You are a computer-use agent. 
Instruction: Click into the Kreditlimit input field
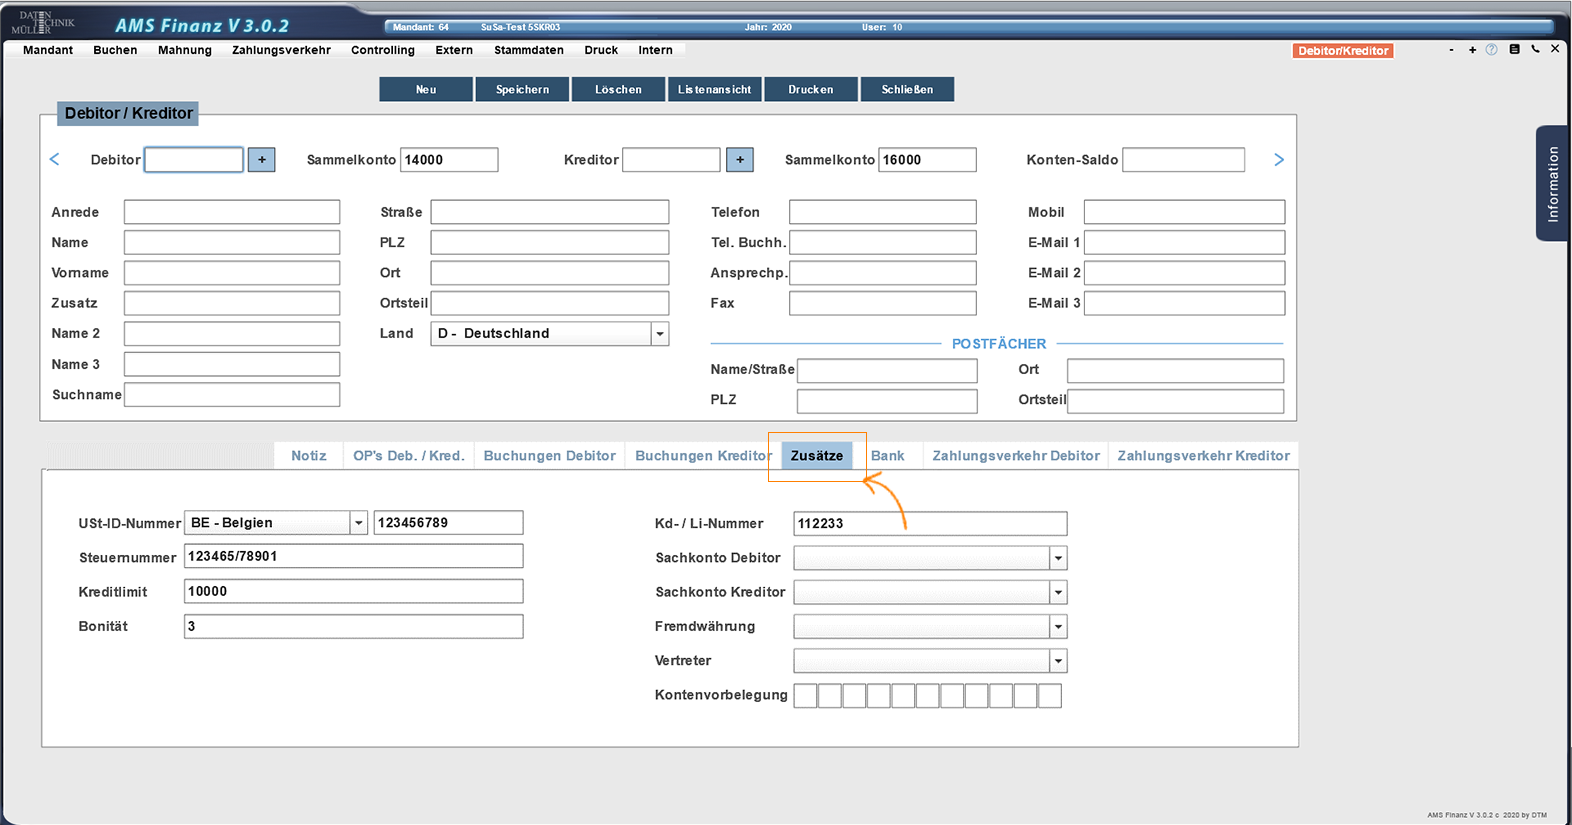click(x=353, y=592)
